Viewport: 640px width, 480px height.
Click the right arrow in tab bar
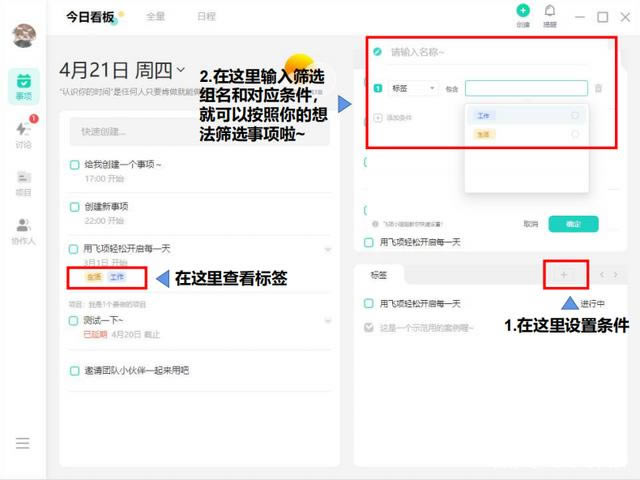[616, 275]
